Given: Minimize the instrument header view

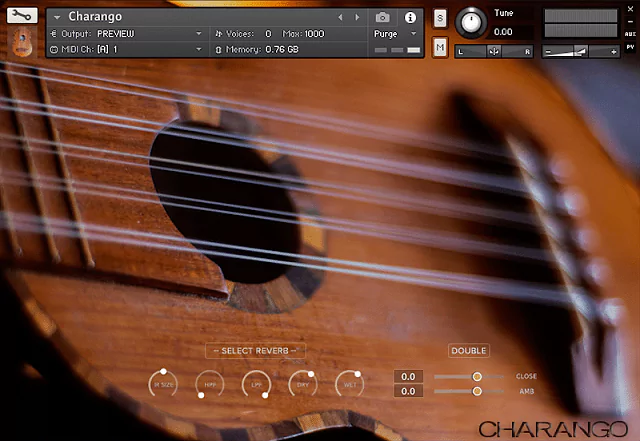Looking at the screenshot, I should point(630,22).
